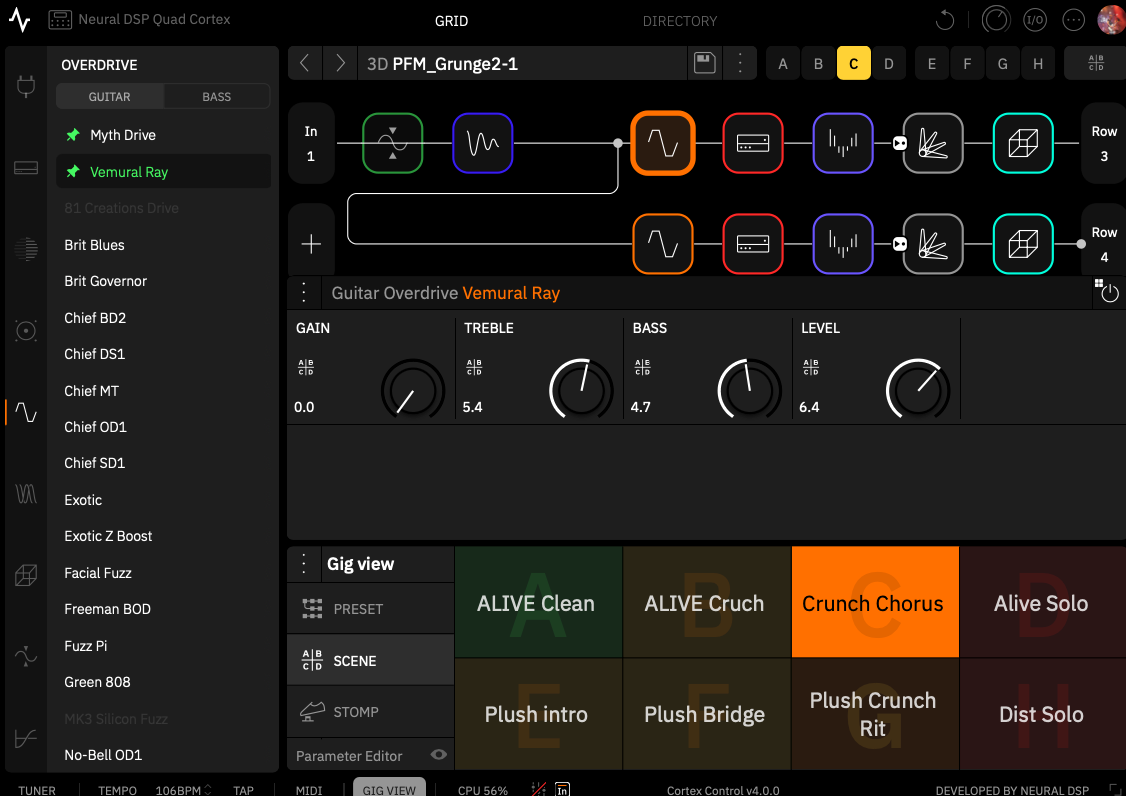Save the preset with the floppy disk icon
1126x796 pixels.
[704, 63]
